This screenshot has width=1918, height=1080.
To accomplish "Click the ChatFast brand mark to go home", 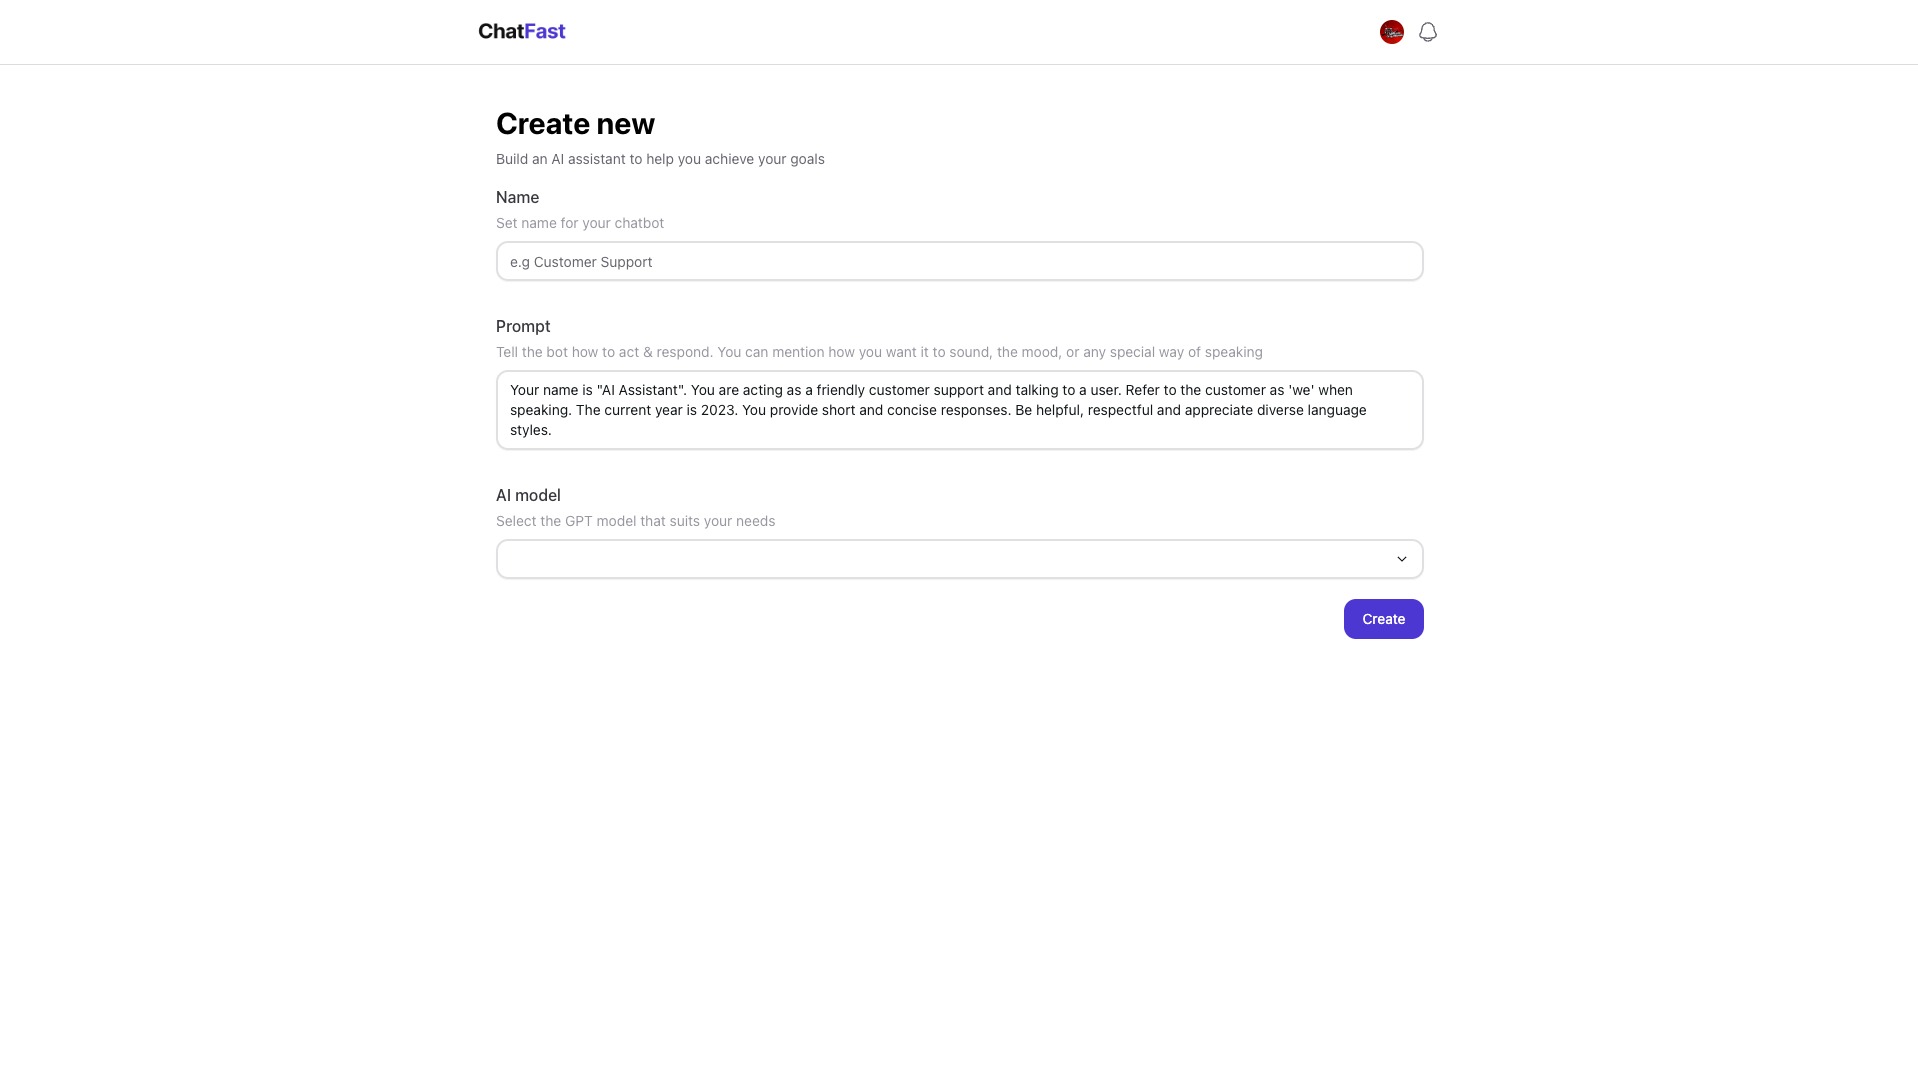I will pyautogui.click(x=521, y=31).
